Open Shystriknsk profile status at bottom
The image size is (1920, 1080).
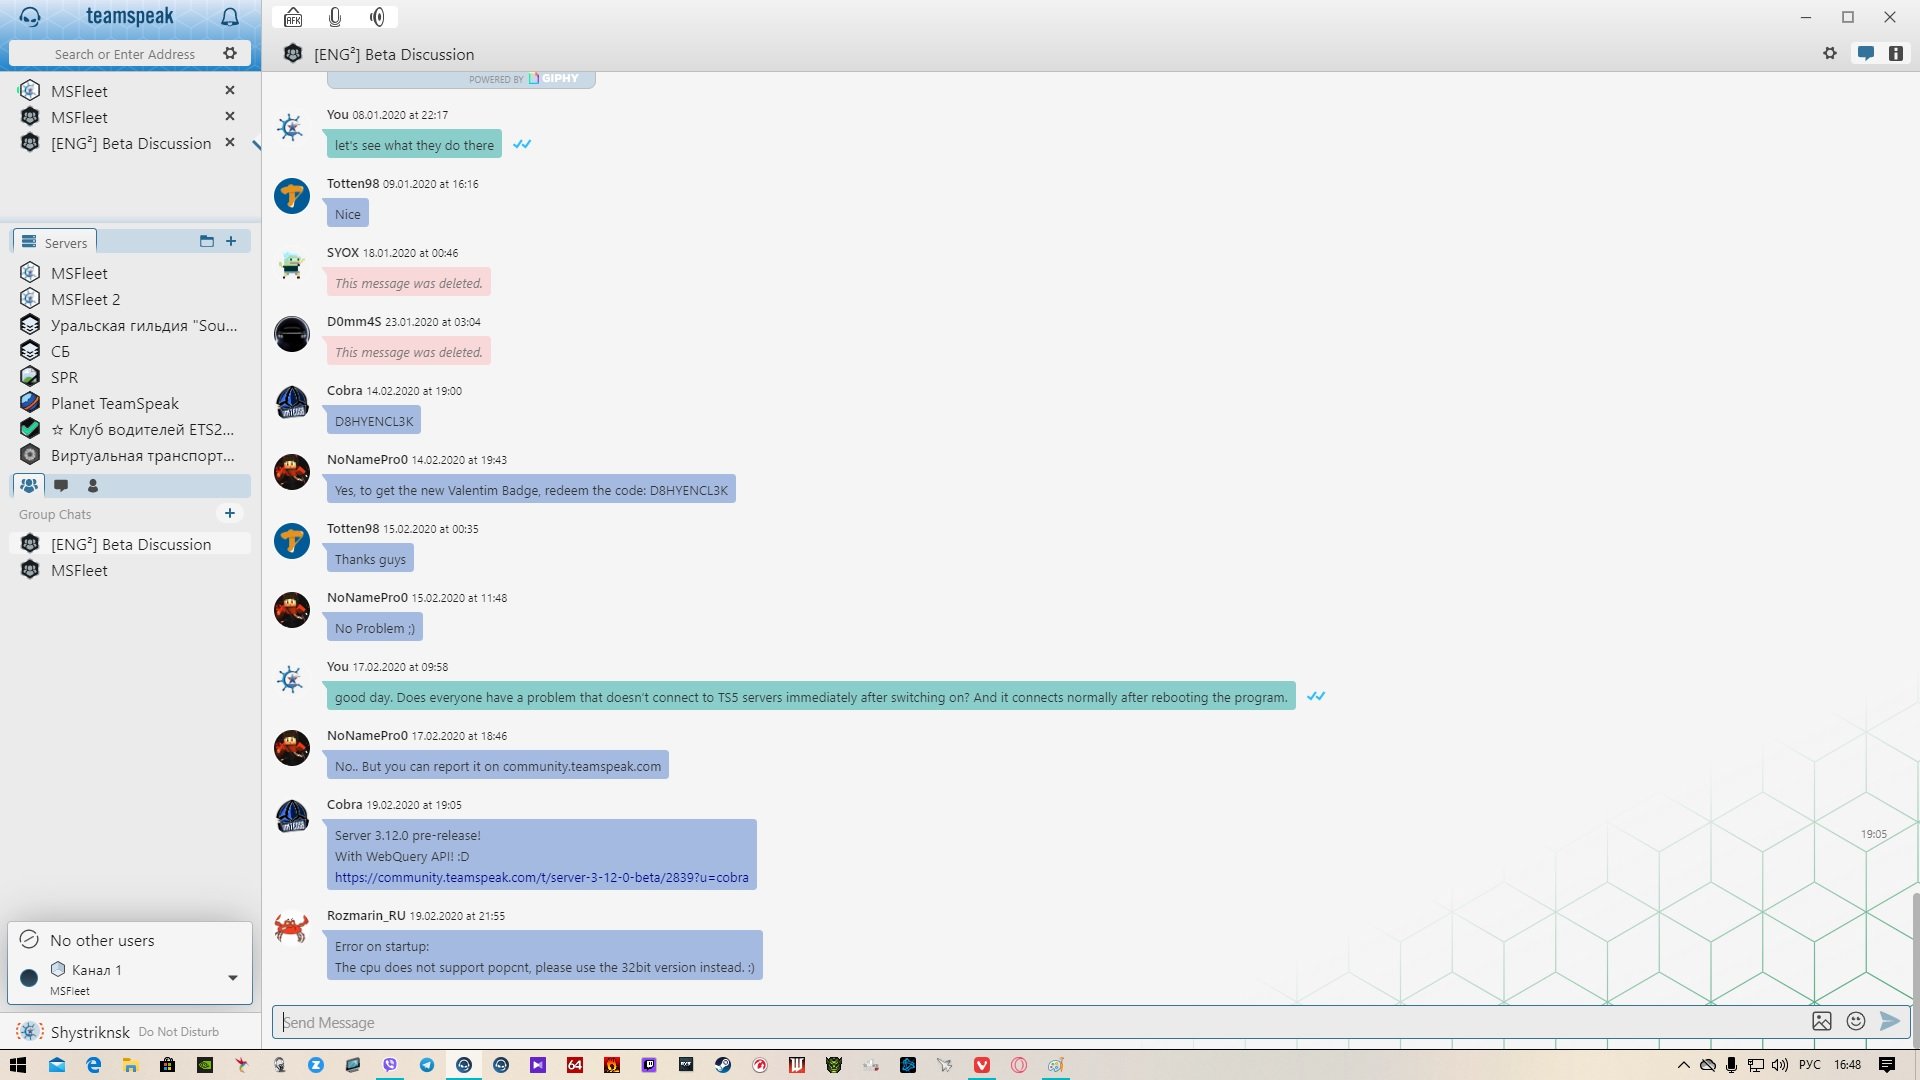90,1032
